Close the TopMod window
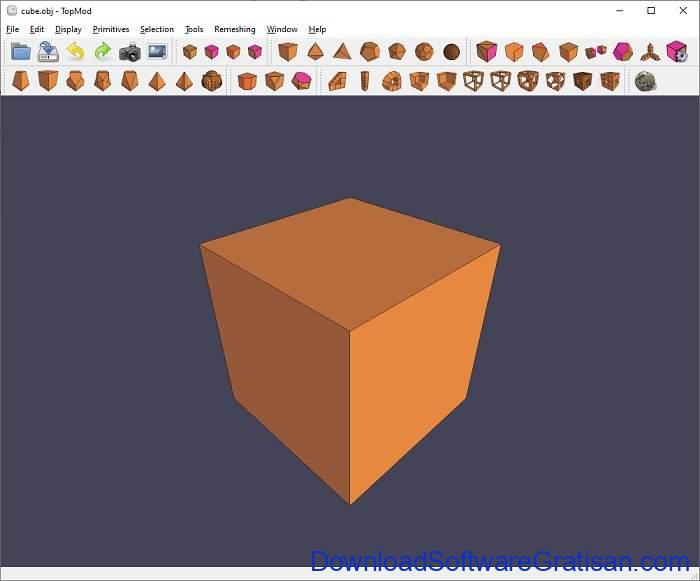700x581 pixels. click(x=683, y=11)
